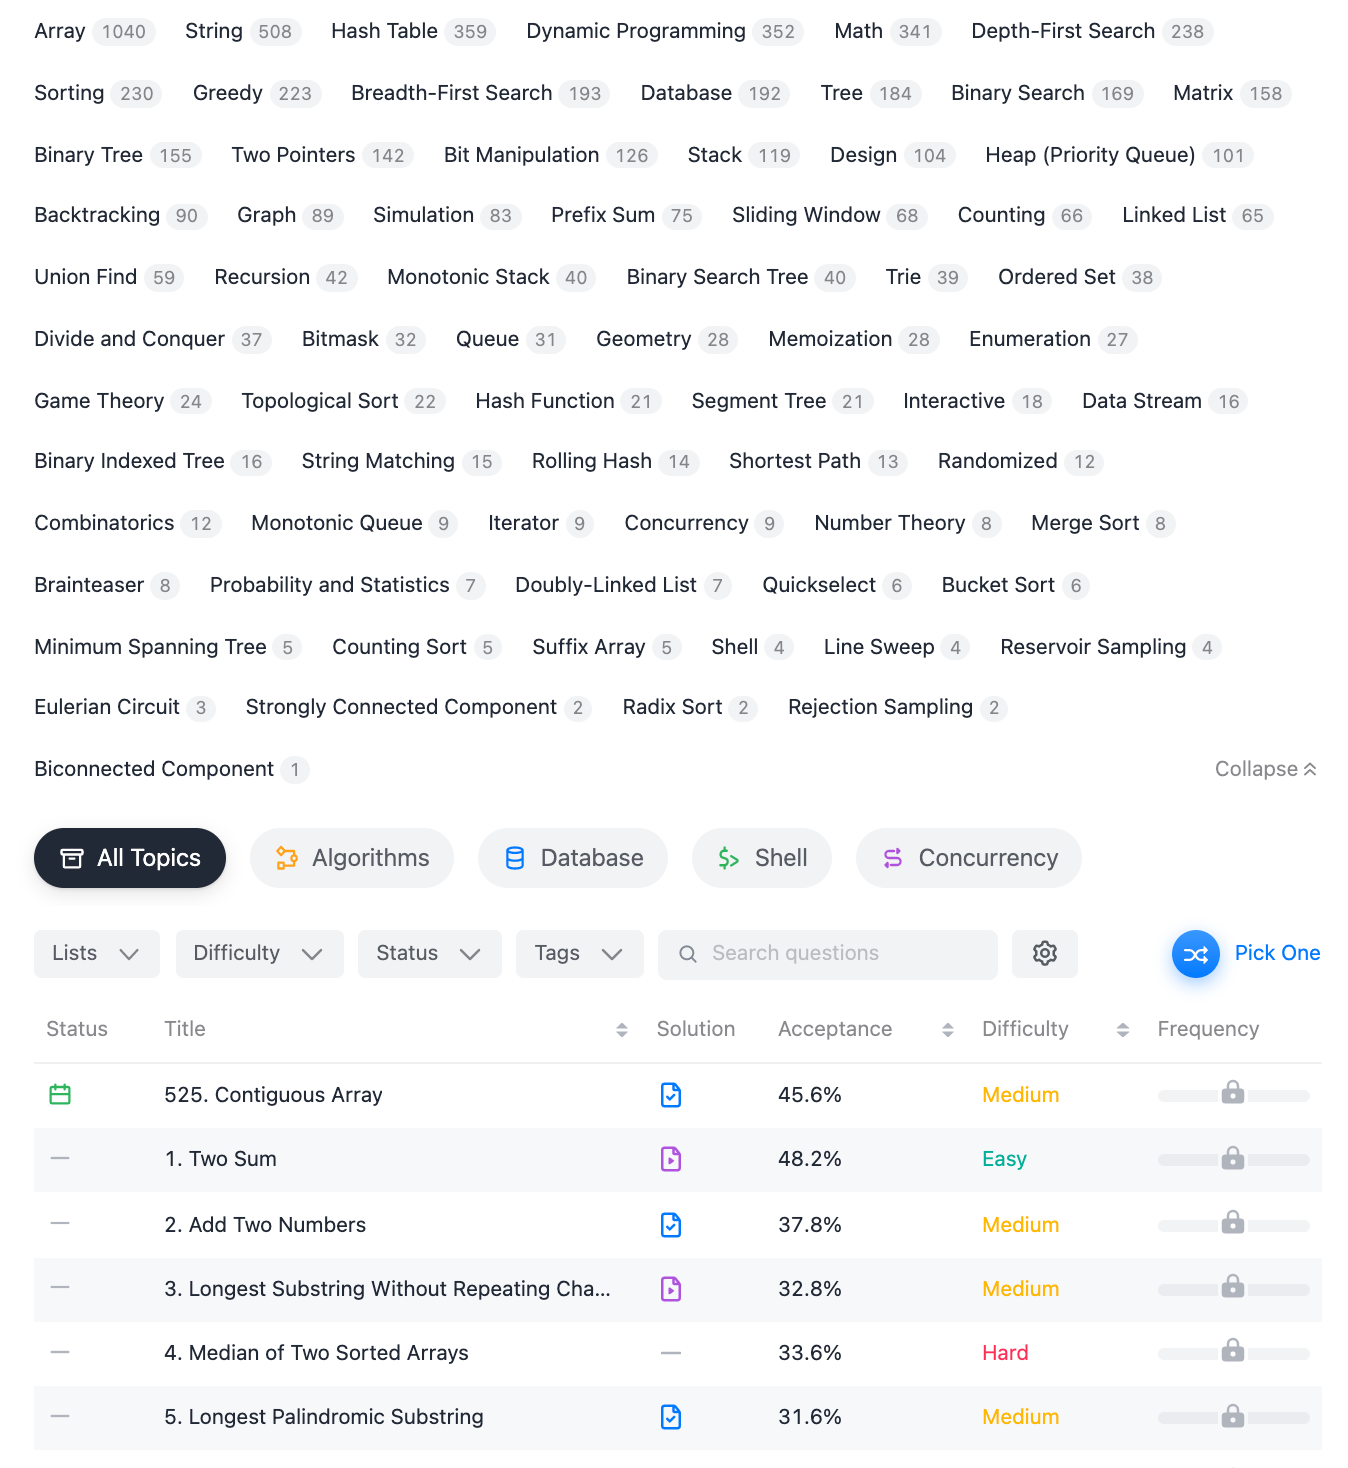Click the locked frequency bar for Two Sum
Viewport: 1348px width, 1468px height.
1233,1159
